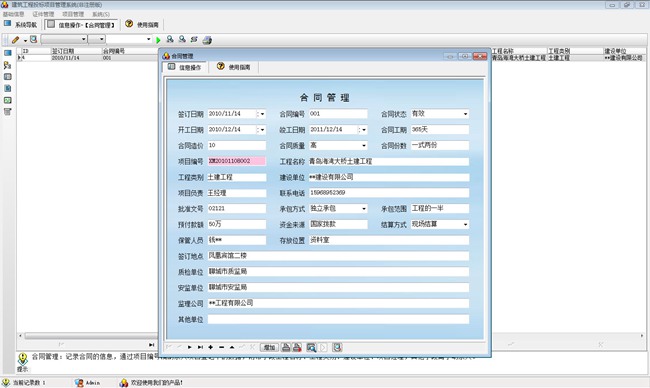The width and height of the screenshot is (650, 388).
Task: Close the 合同管理 dialog
Action: tap(480, 56)
